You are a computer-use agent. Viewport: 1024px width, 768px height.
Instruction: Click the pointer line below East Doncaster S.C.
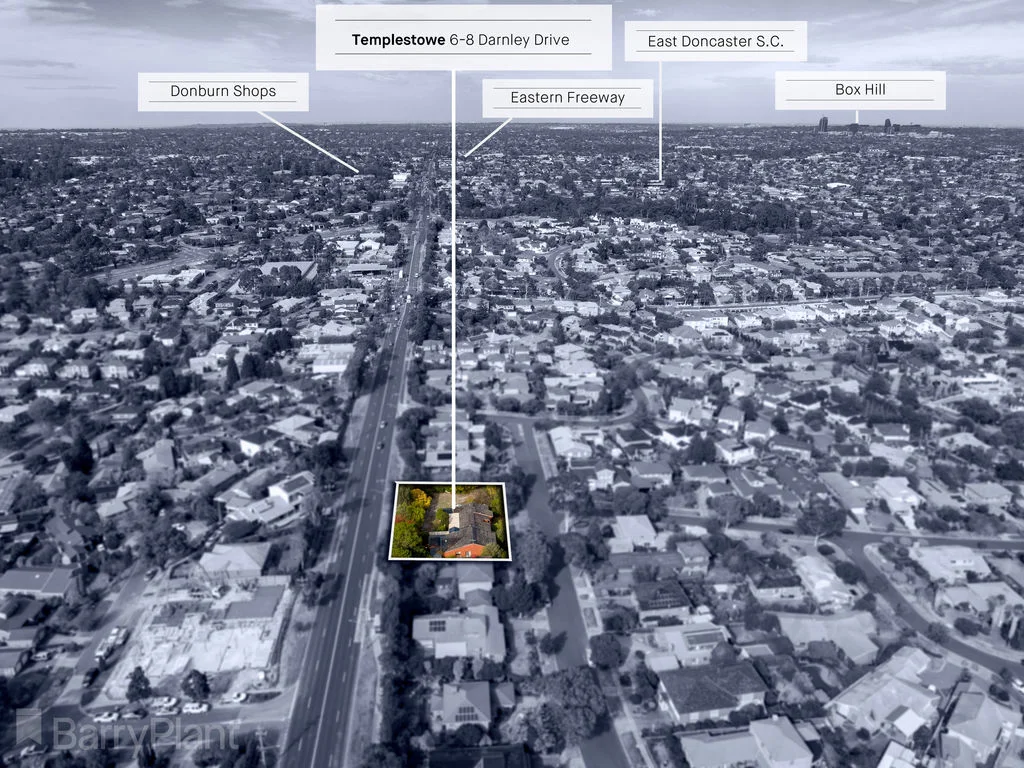(x=660, y=120)
